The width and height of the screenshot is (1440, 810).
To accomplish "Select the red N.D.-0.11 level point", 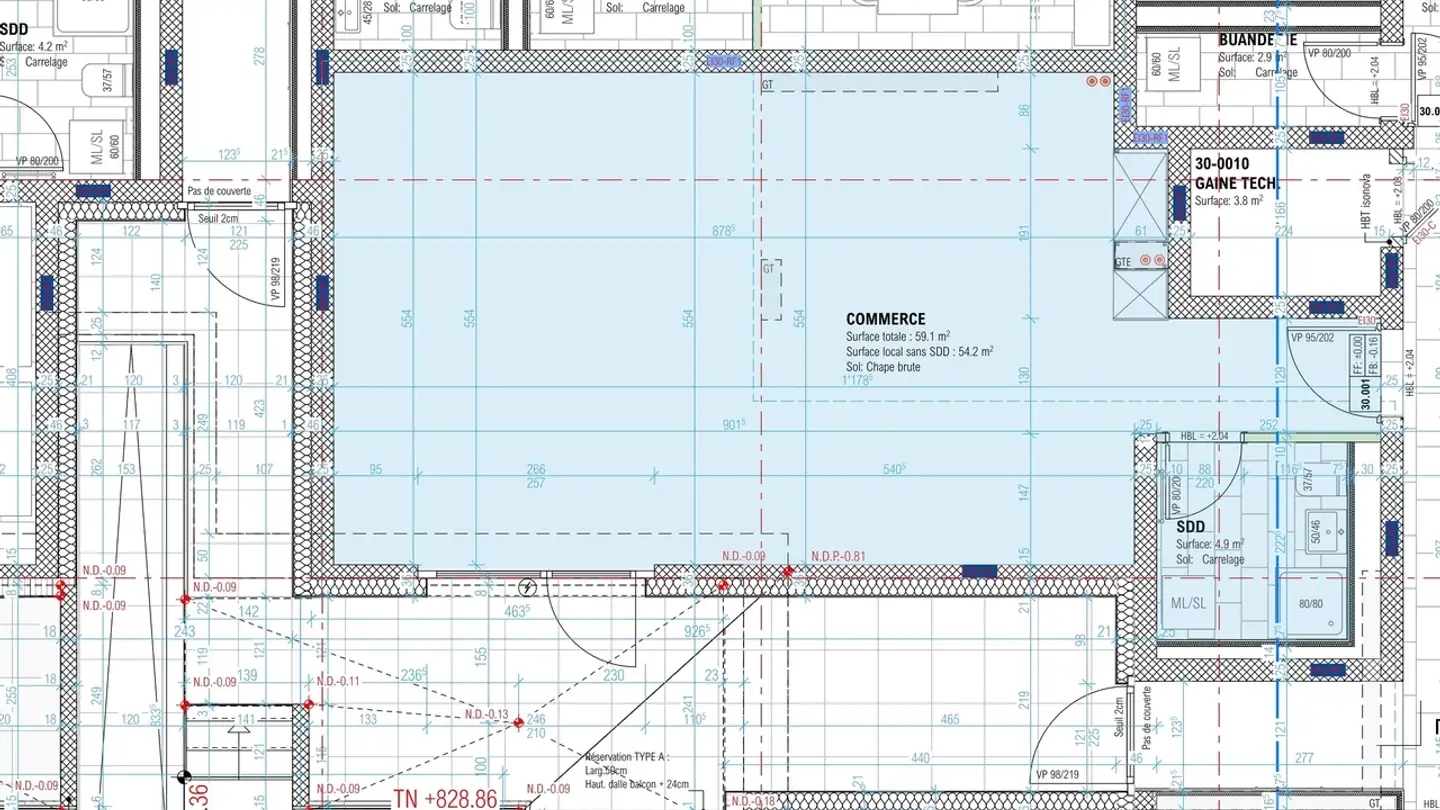I will [x=308, y=704].
